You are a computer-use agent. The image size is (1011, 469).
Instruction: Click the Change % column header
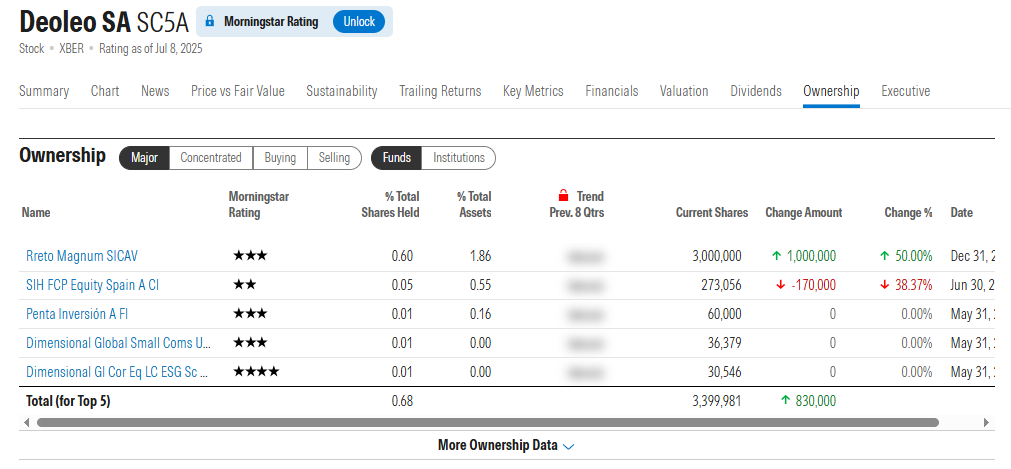908,212
